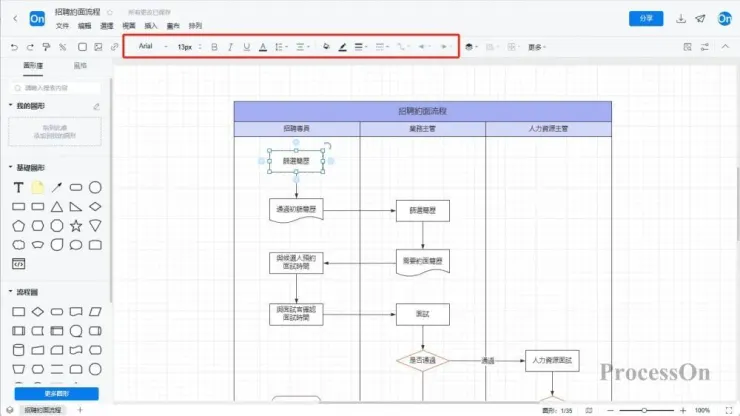Click the download icon
Screen dimensions: 740x416
pyautogui.click(x=681, y=19)
